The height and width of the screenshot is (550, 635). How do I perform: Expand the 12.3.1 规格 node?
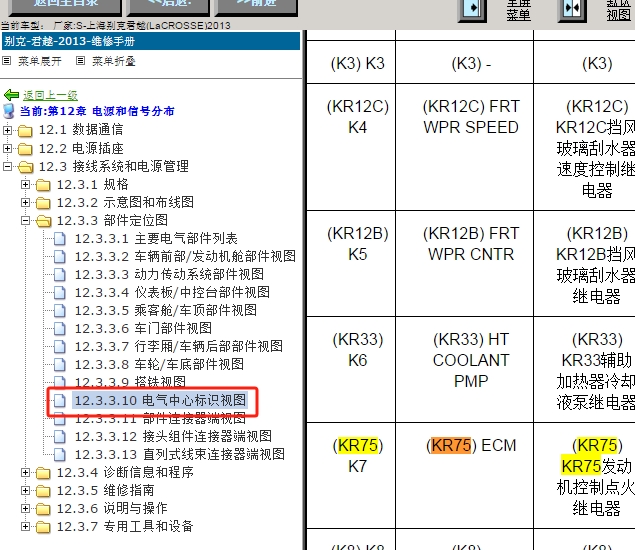pyautogui.click(x=26, y=185)
